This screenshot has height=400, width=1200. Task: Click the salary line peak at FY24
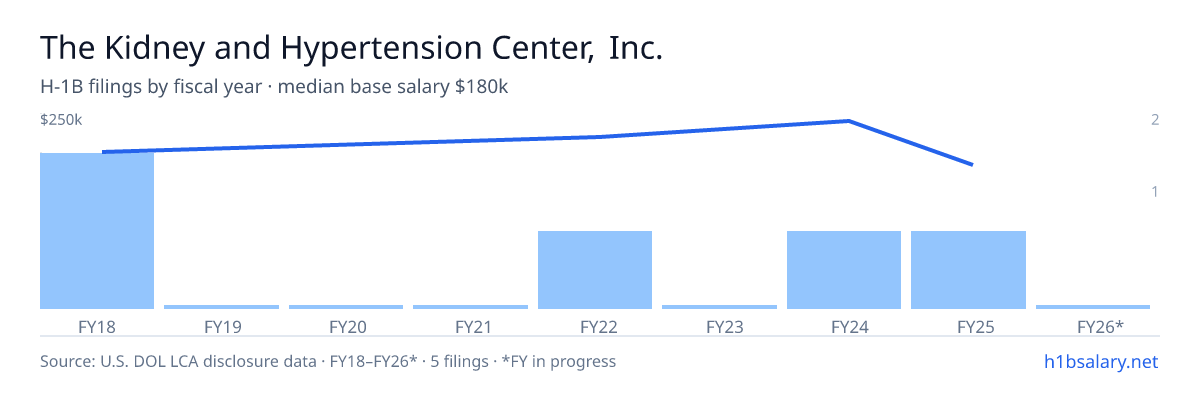(848, 121)
